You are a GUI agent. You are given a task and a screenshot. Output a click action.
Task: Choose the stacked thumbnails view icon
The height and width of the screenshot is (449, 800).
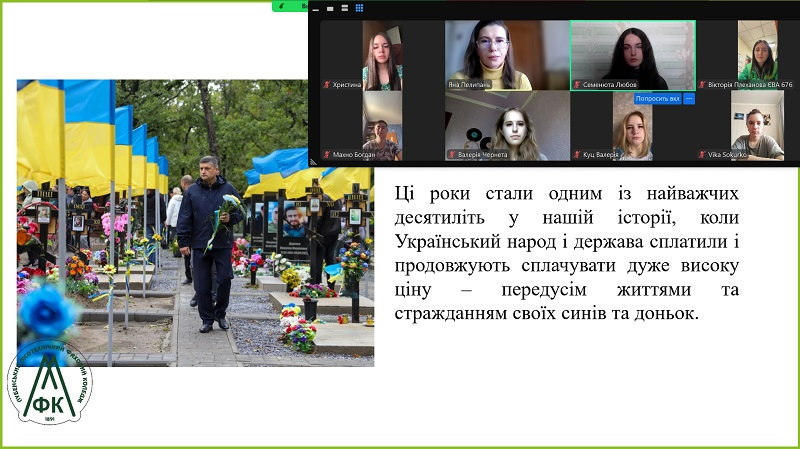[x=344, y=8]
